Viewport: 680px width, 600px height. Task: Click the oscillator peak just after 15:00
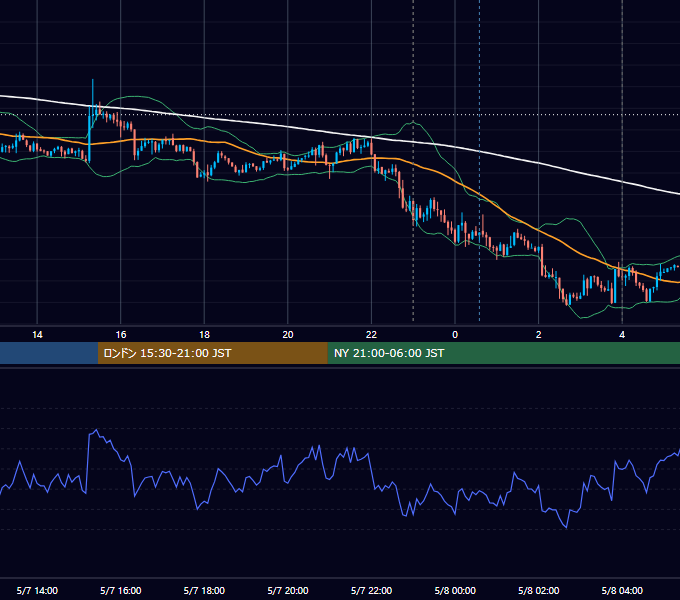96,430
